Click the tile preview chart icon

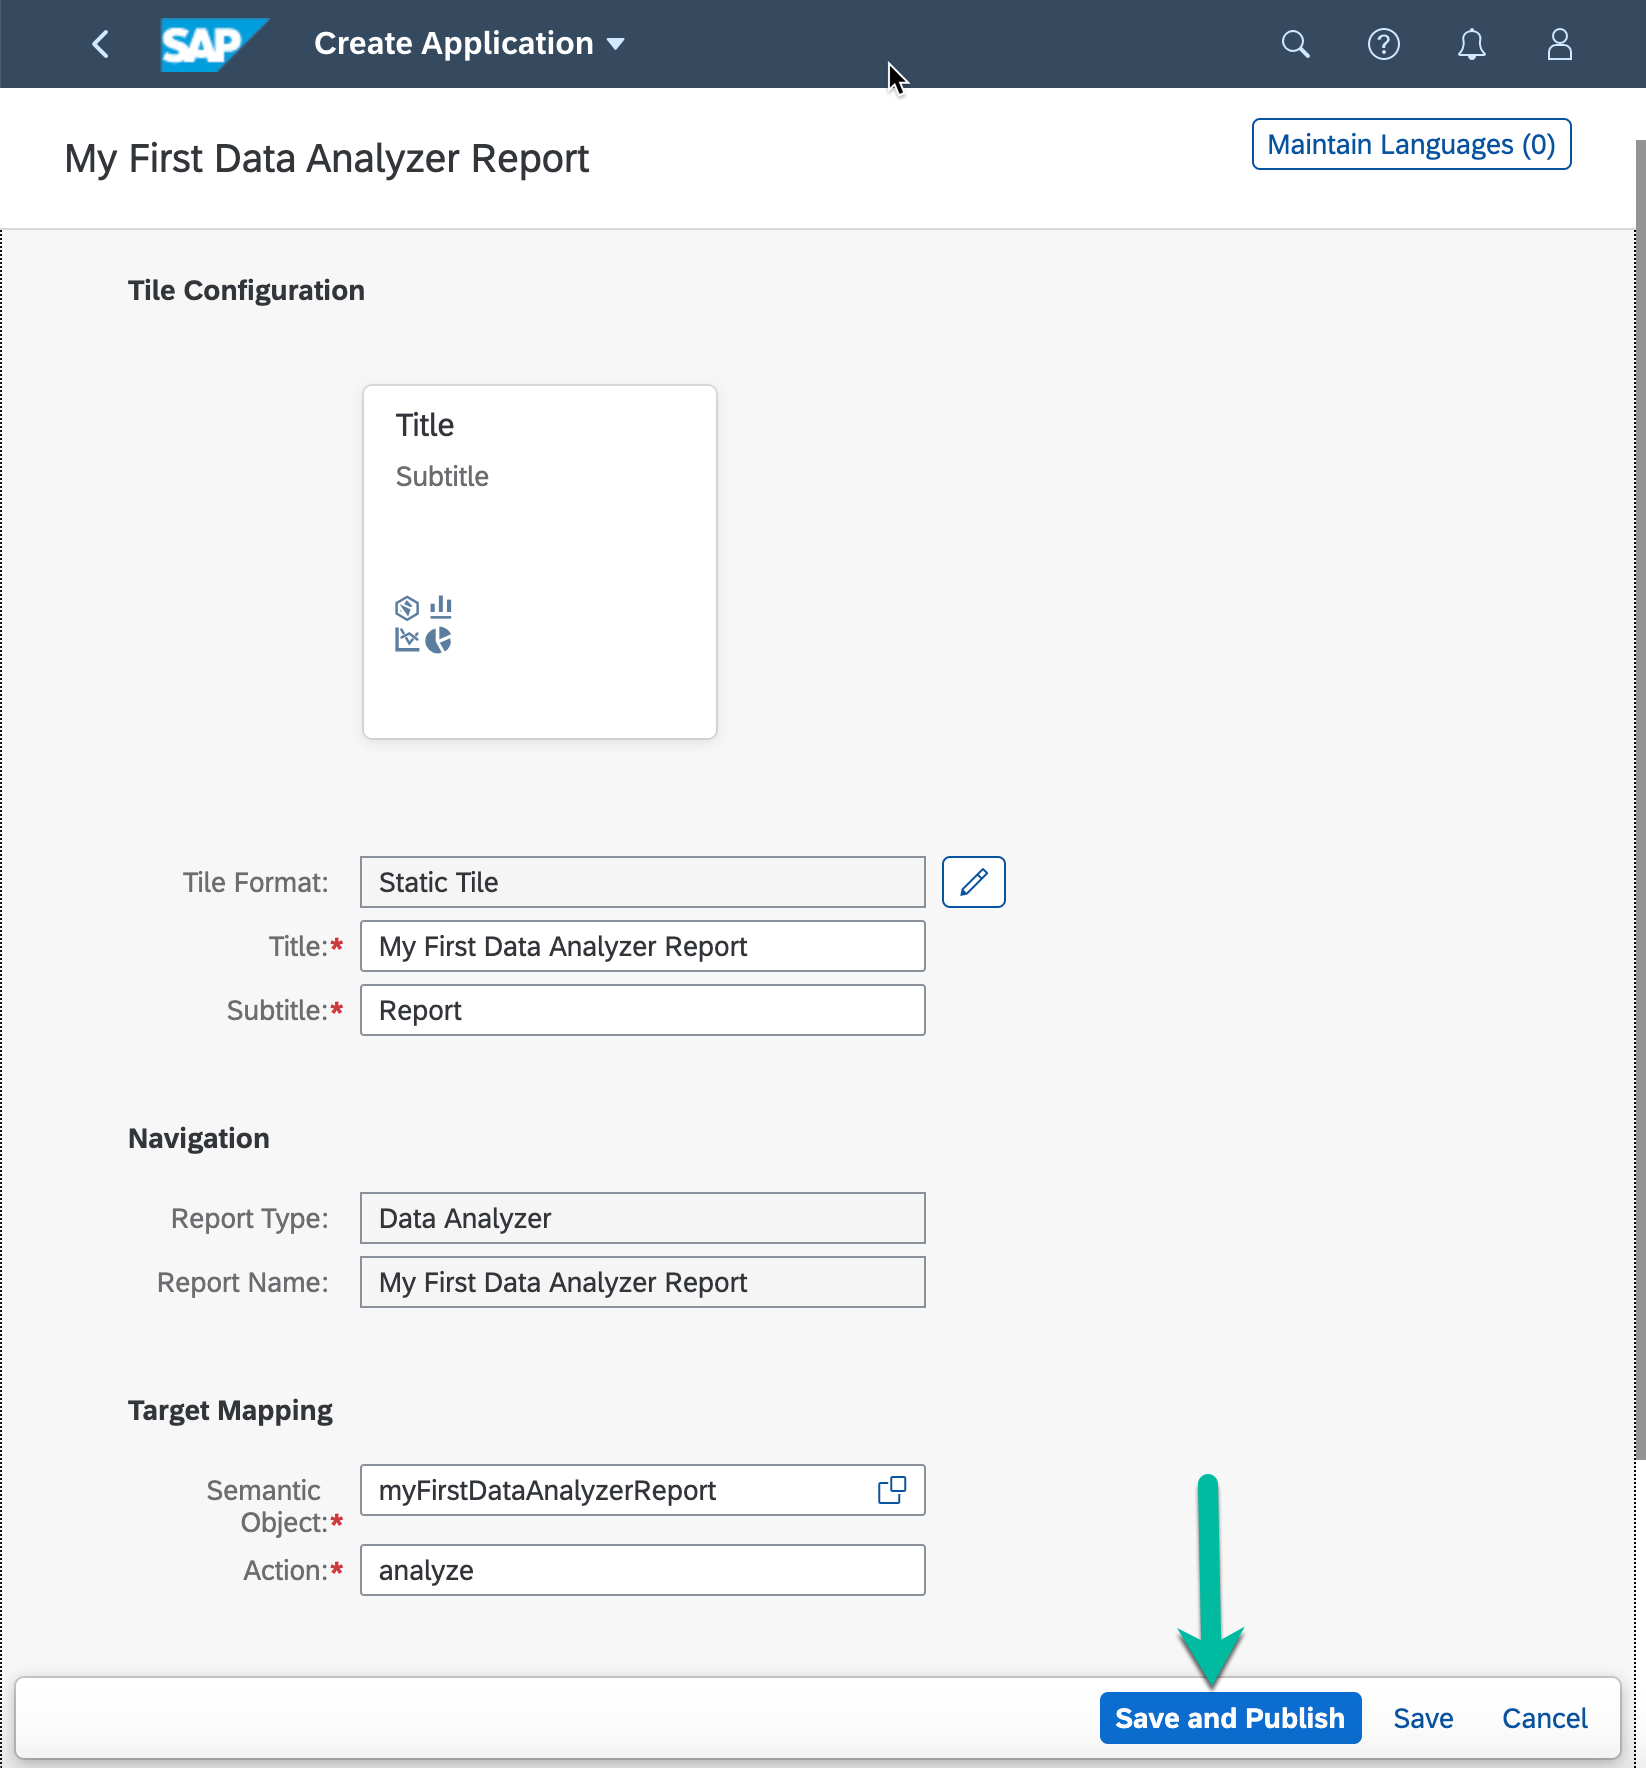click(423, 624)
